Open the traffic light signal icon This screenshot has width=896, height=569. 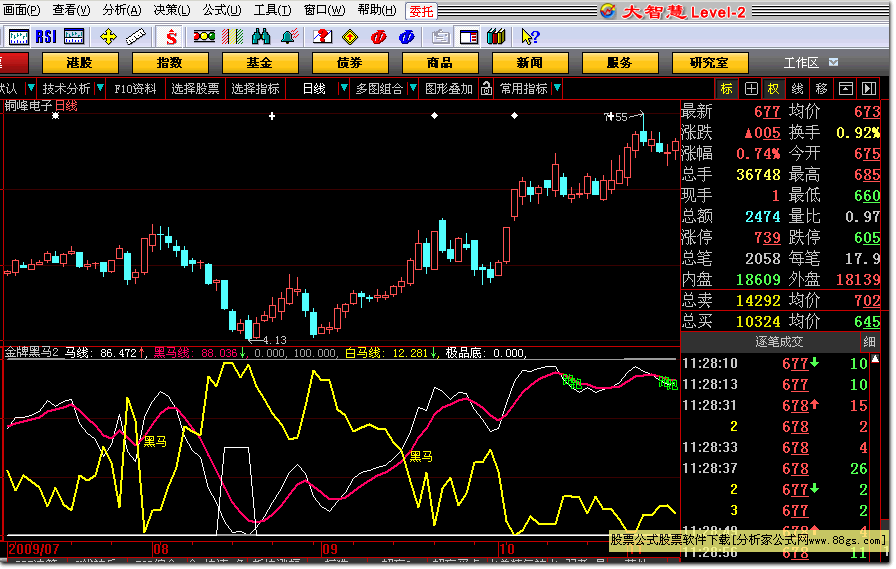tap(204, 37)
